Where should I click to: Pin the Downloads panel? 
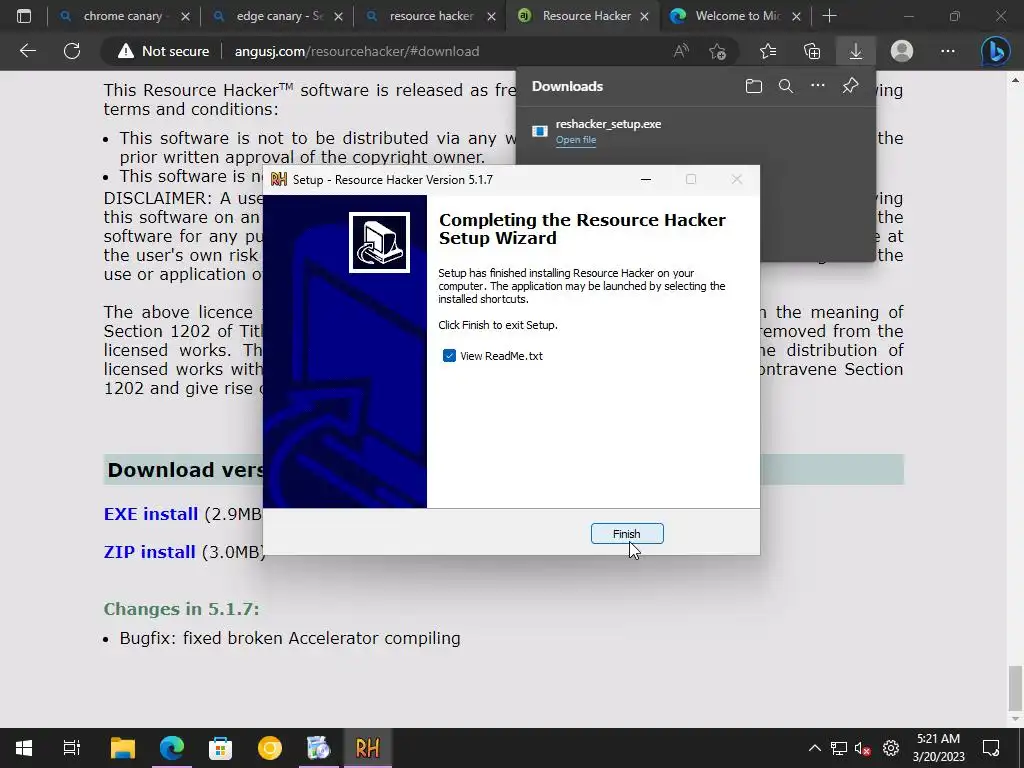pos(850,86)
